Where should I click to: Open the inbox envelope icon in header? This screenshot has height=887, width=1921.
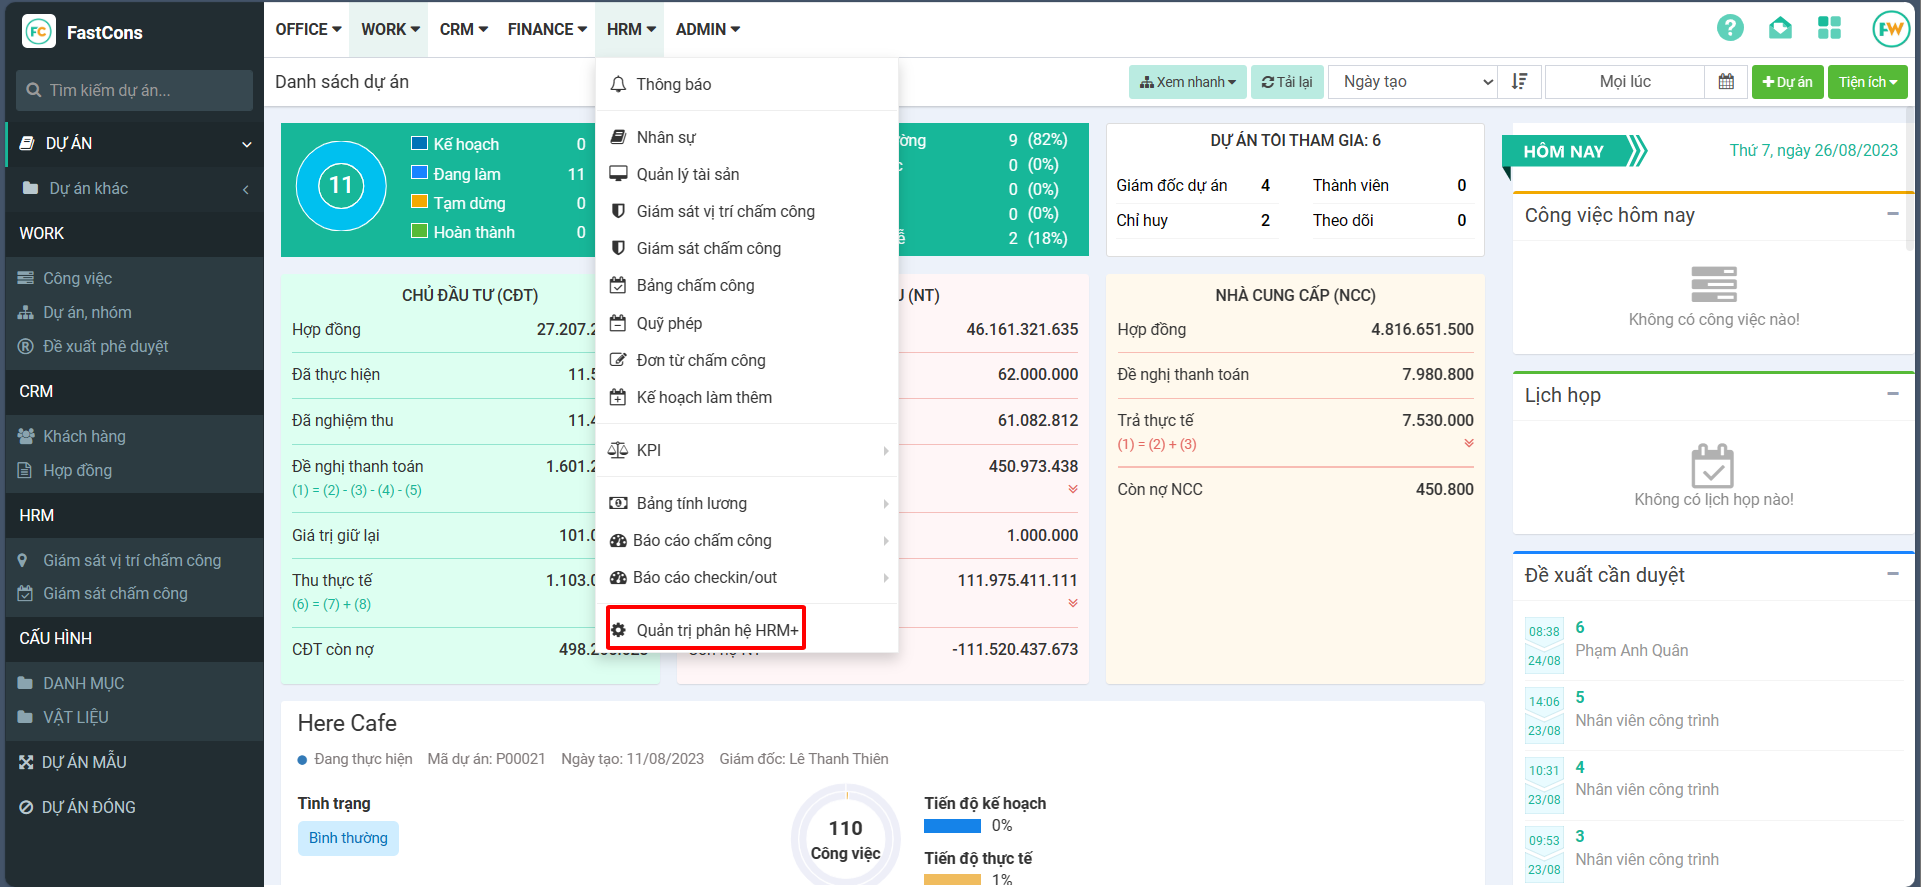pyautogui.click(x=1780, y=28)
